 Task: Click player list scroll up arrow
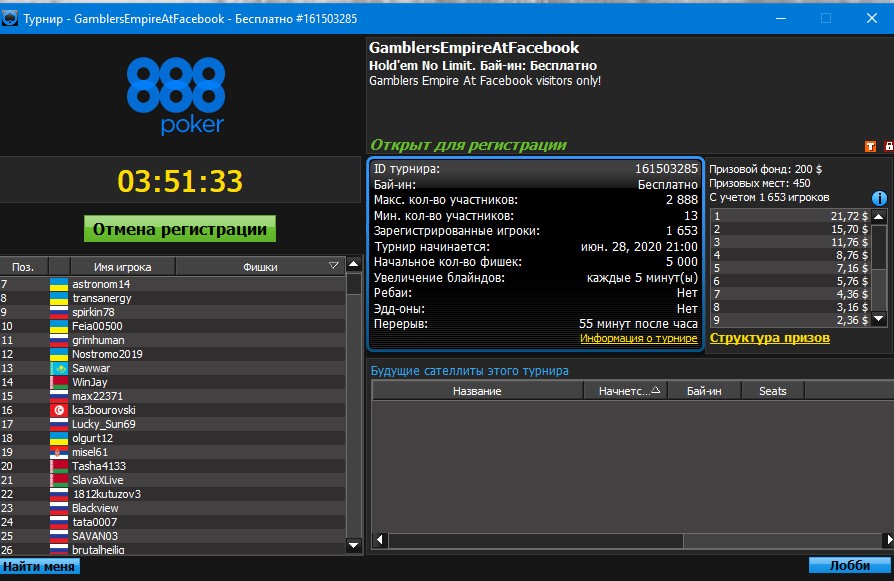click(x=353, y=264)
